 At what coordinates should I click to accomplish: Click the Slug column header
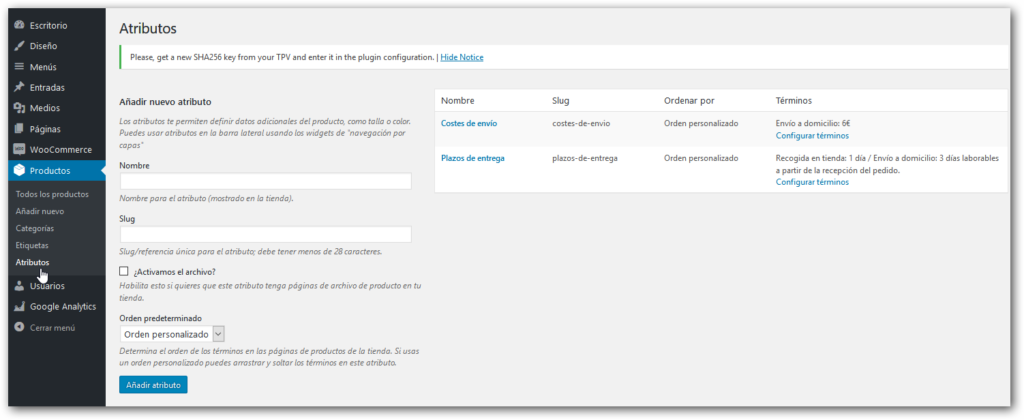(561, 101)
